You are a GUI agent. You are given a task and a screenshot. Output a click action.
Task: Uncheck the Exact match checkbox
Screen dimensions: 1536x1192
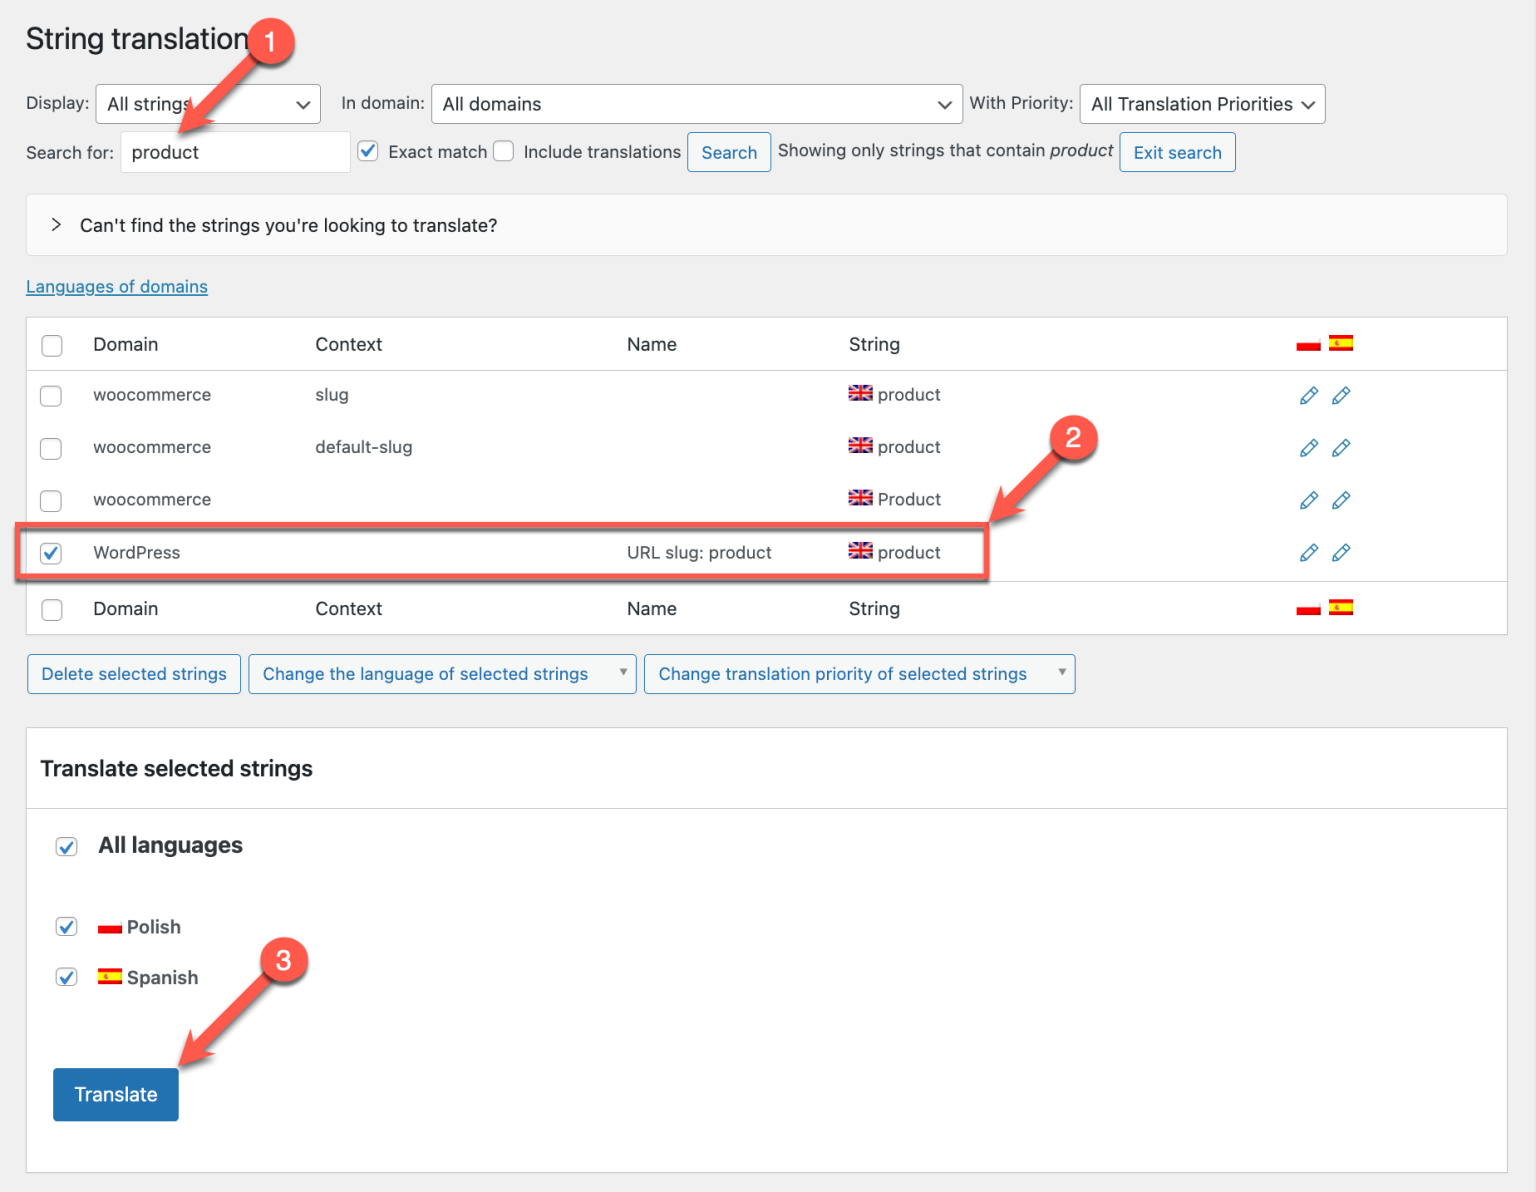(368, 151)
